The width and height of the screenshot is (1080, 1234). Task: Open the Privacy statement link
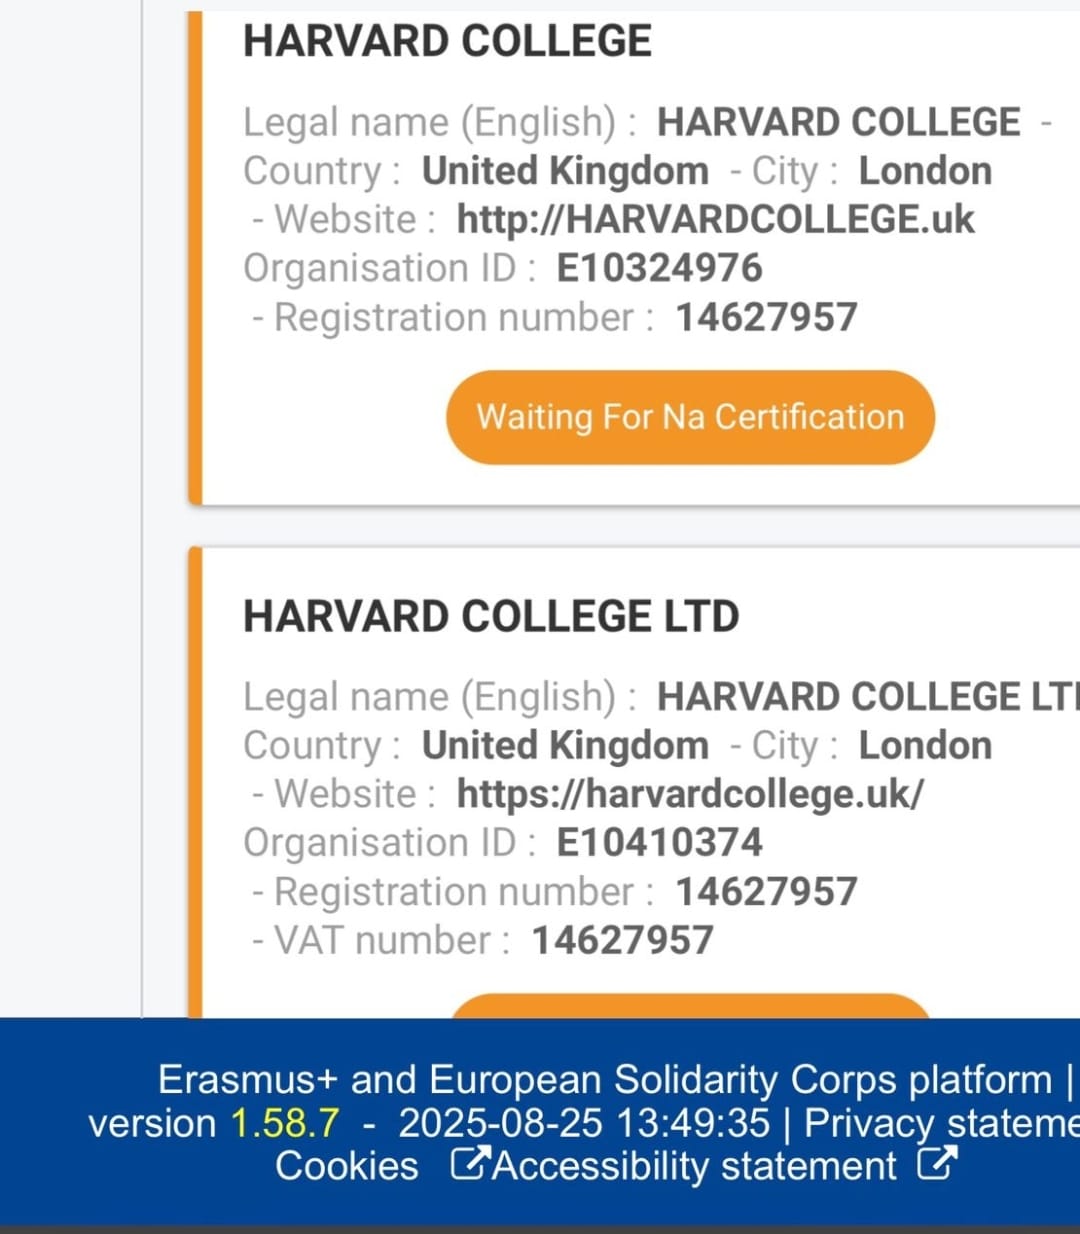tap(942, 1123)
